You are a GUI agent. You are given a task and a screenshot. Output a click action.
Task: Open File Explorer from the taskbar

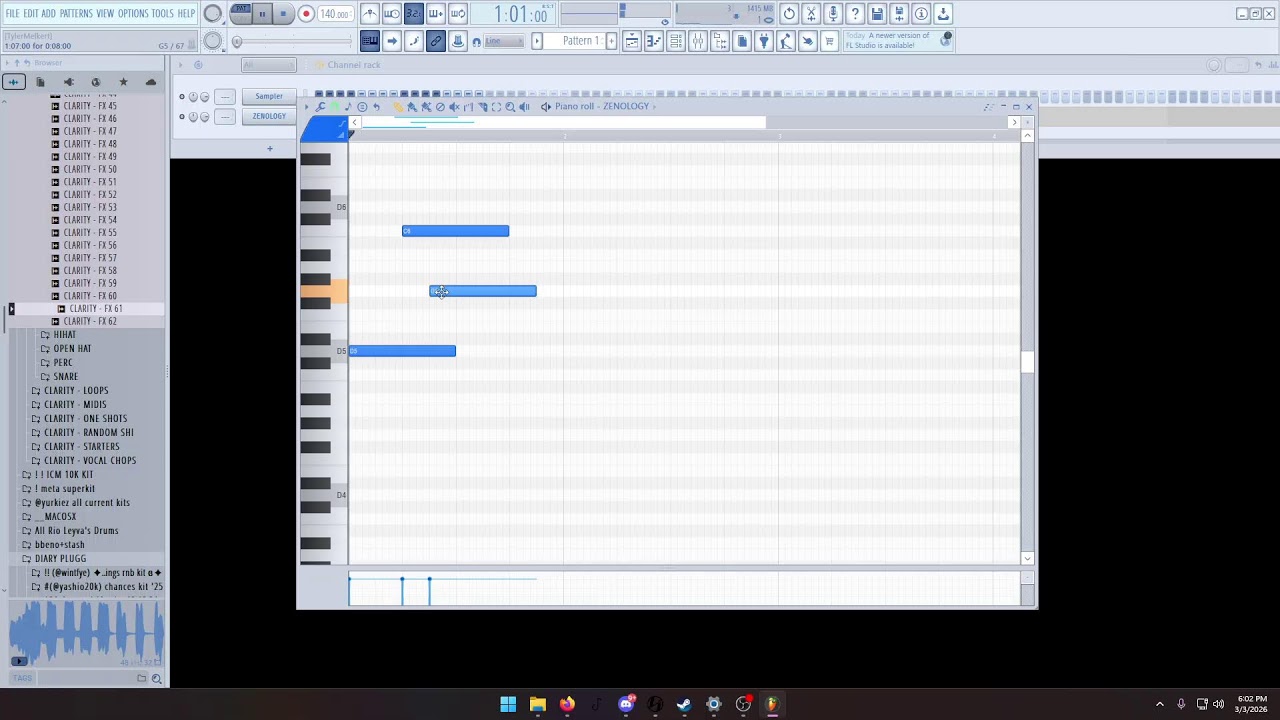[x=537, y=704]
